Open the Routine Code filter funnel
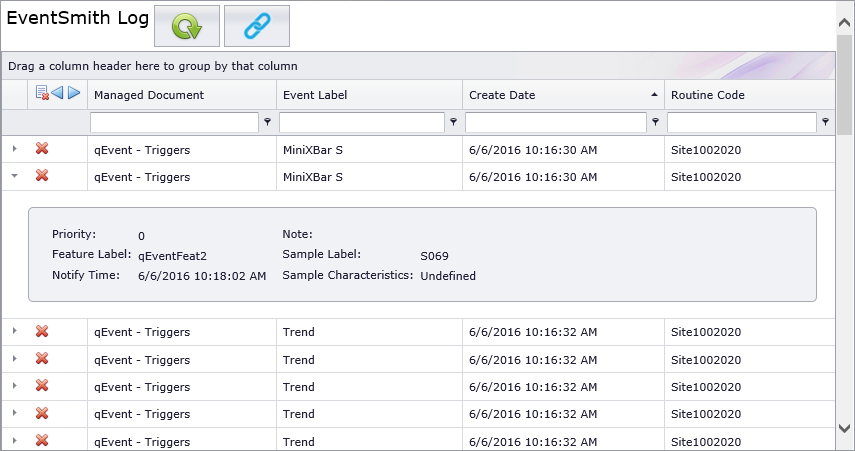Screen dimensions: 855x451 click(825, 122)
